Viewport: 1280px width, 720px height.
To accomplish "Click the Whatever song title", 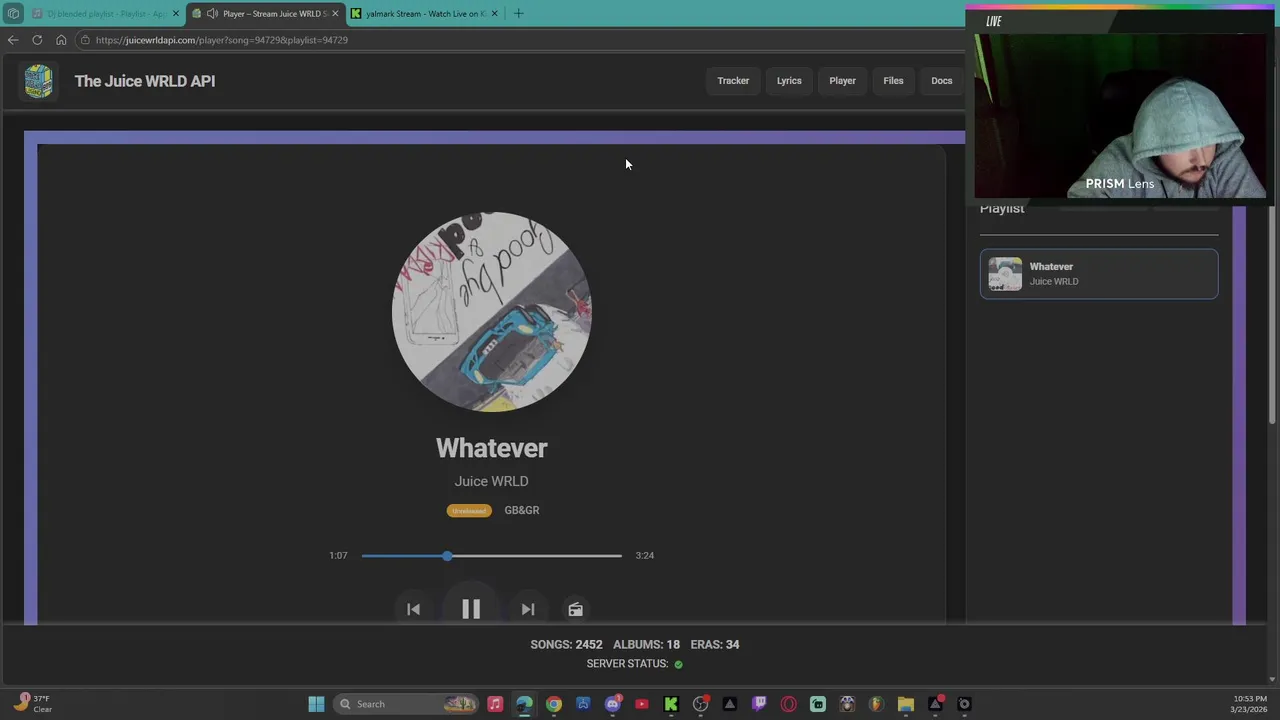I will (x=491, y=448).
